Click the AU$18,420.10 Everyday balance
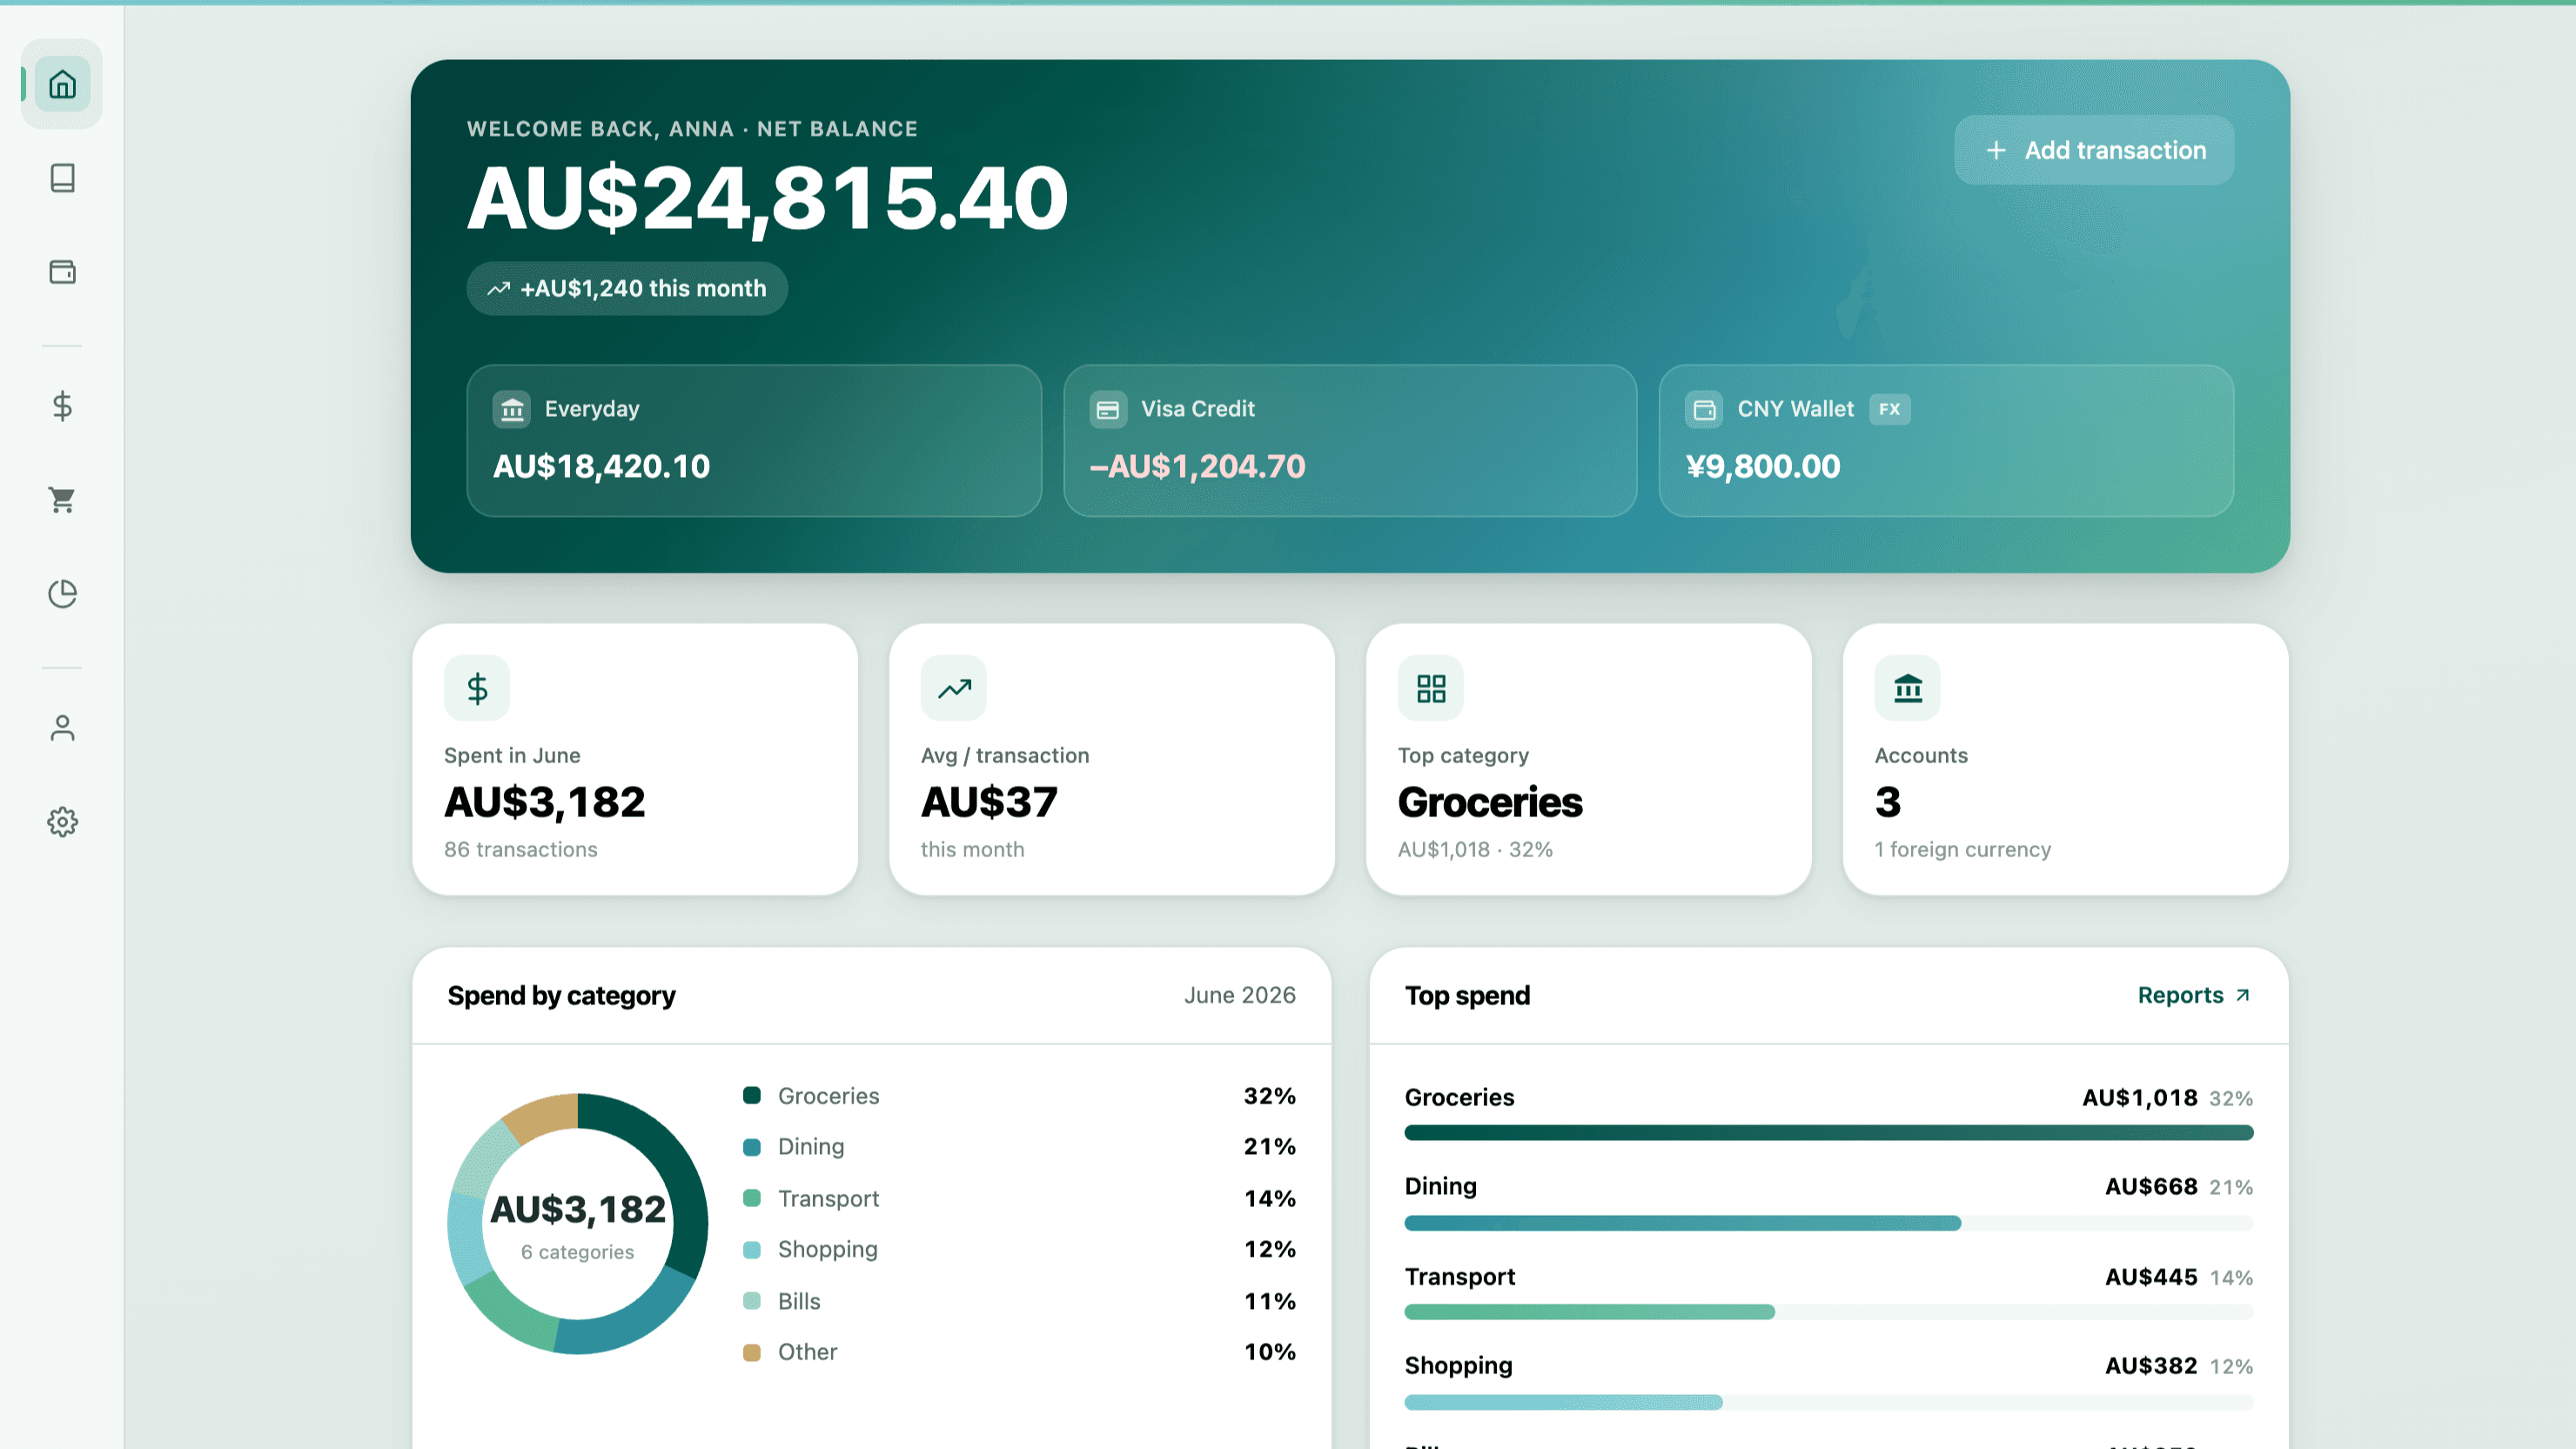Viewport: 2576px width, 1449px height. pos(601,467)
